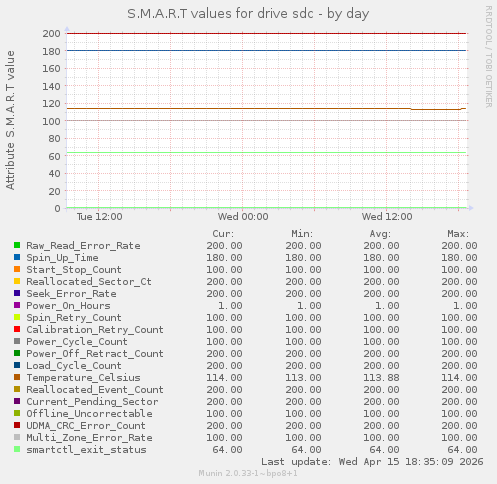Viewport: 497px width, 484px height.
Task: Click smartctl_exit_status current value 64.00
Action: tap(227, 450)
